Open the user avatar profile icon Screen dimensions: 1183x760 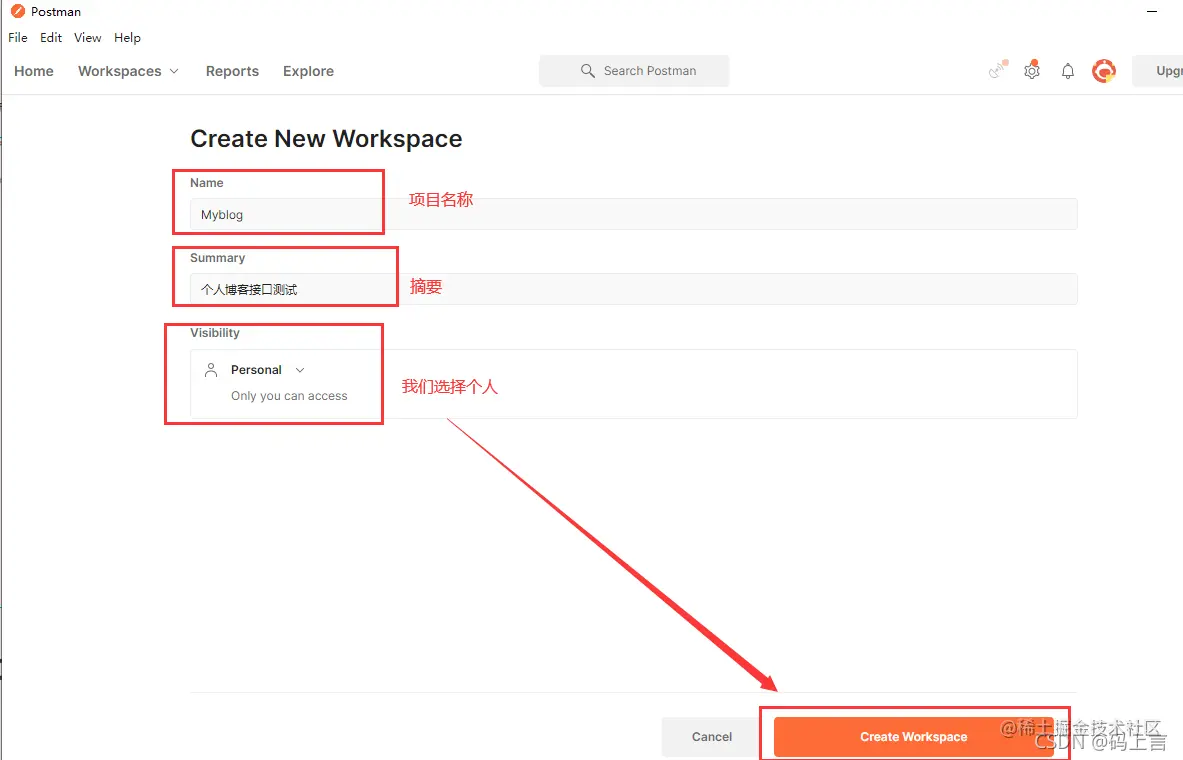click(x=1104, y=71)
